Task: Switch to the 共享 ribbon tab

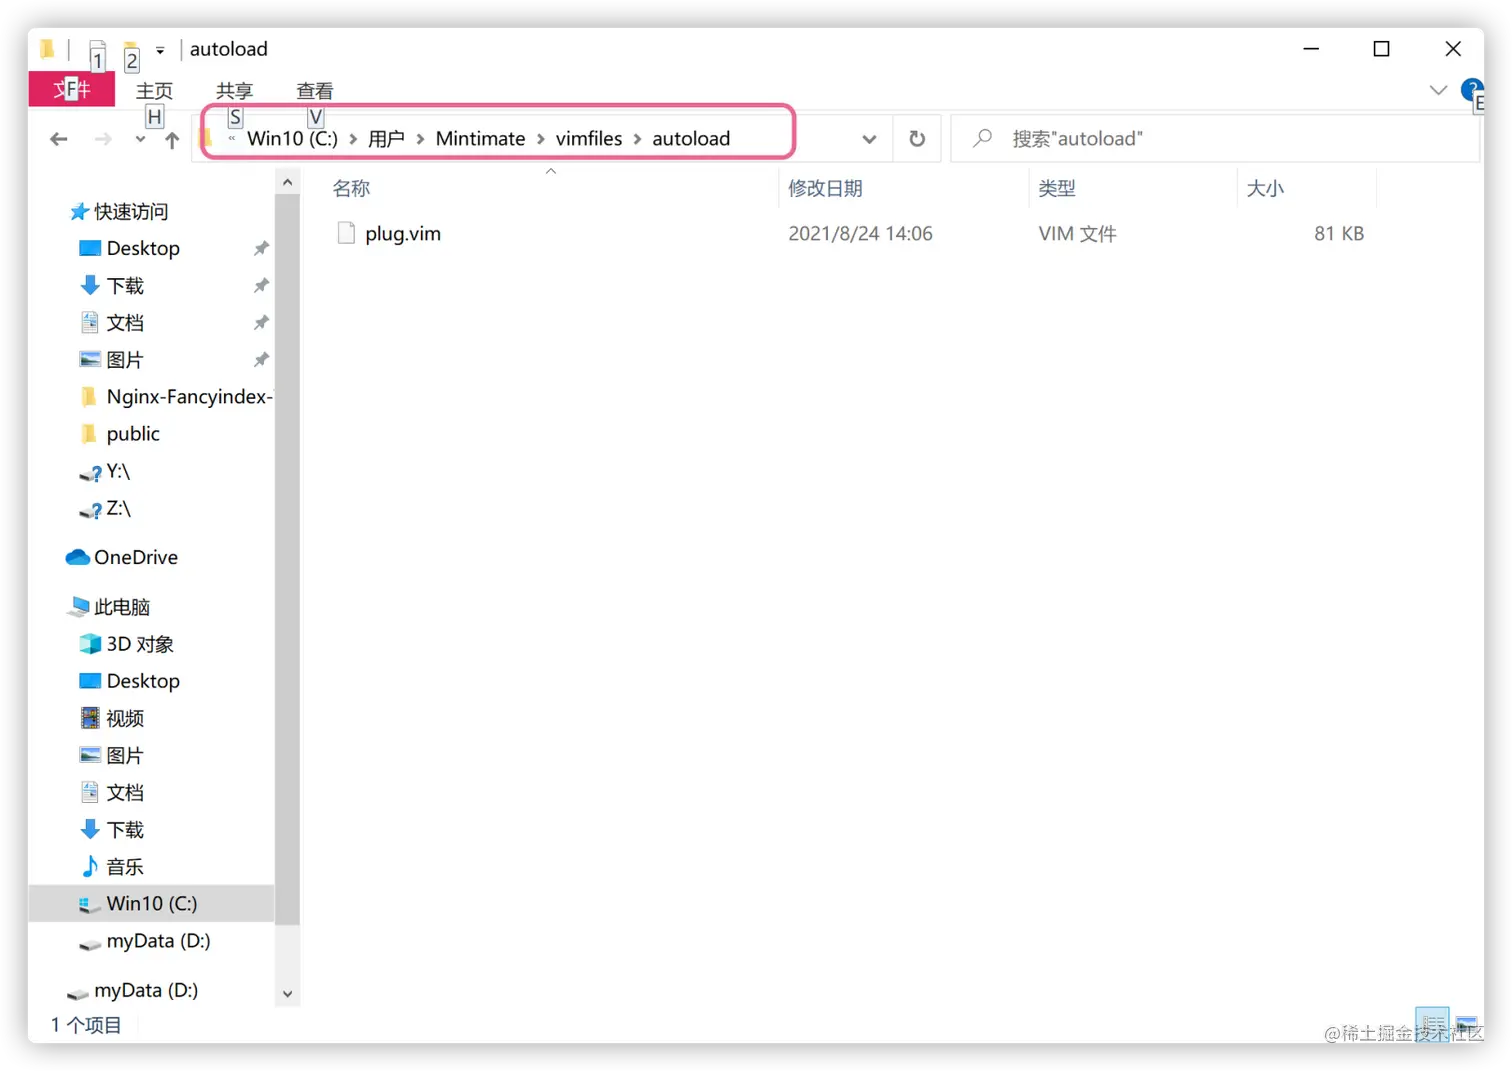Action: pyautogui.click(x=234, y=90)
